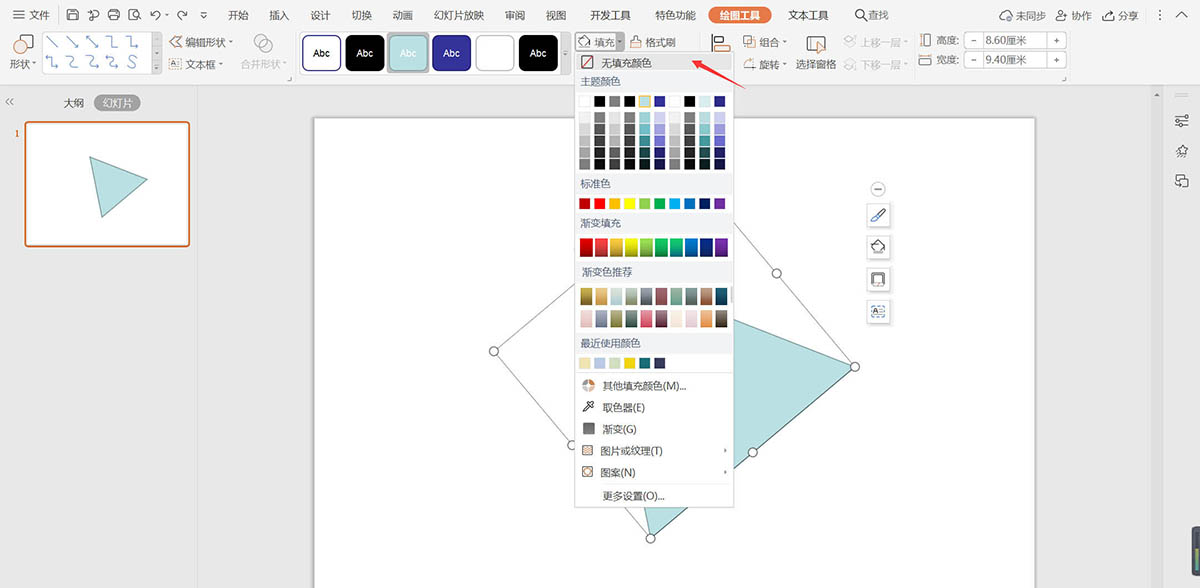This screenshot has width=1200, height=588.
Task: Expand 图案(N) pattern submenu
Action: 654,472
